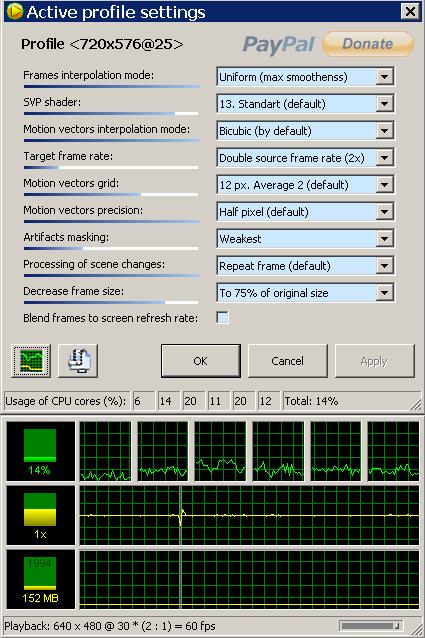Click the 152 MB memory indicator
Image resolution: width=425 pixels, height=638 pixels.
pos(40,579)
